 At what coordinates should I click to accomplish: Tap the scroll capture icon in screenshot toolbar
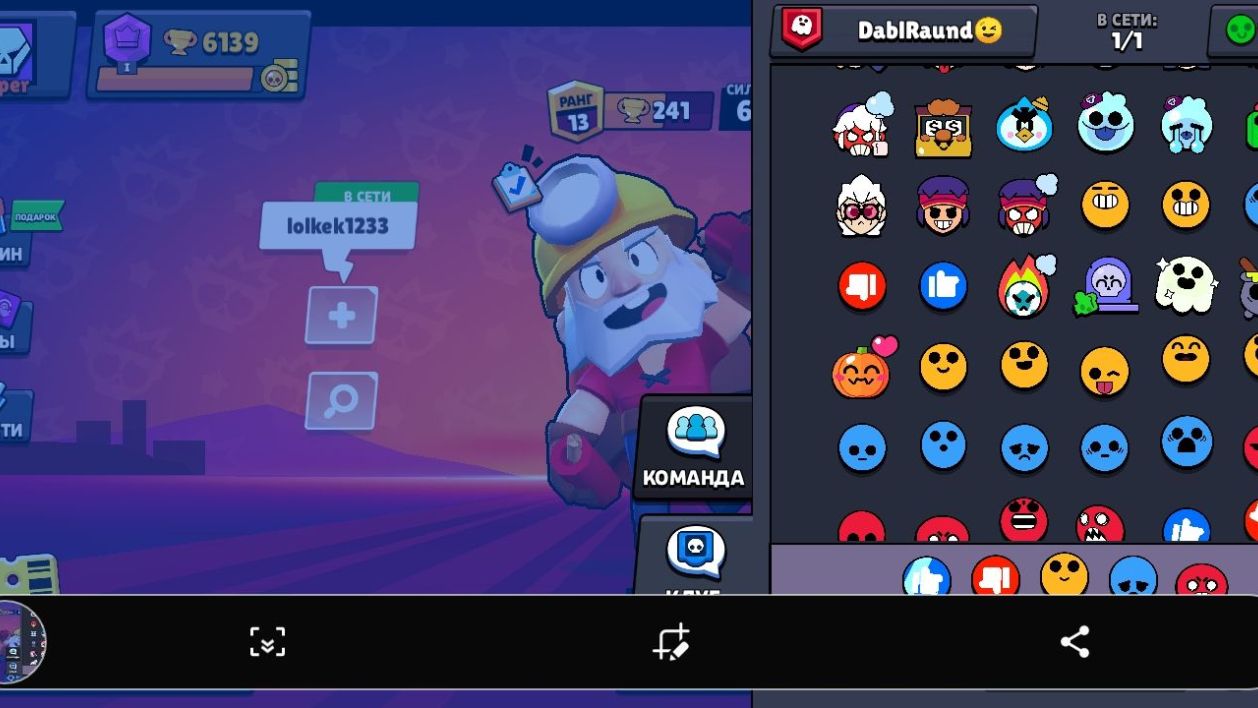267,642
